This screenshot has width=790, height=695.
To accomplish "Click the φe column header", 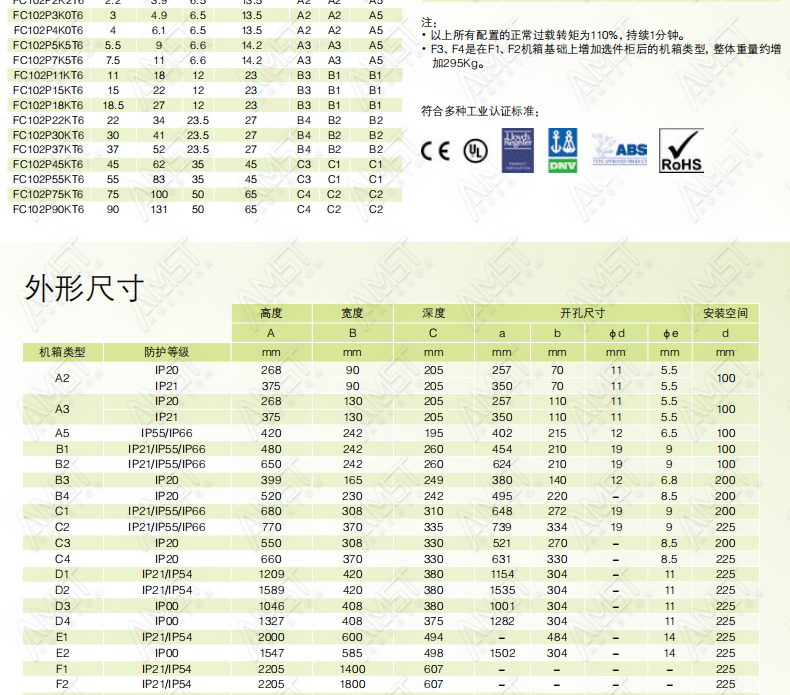I will (x=671, y=334).
